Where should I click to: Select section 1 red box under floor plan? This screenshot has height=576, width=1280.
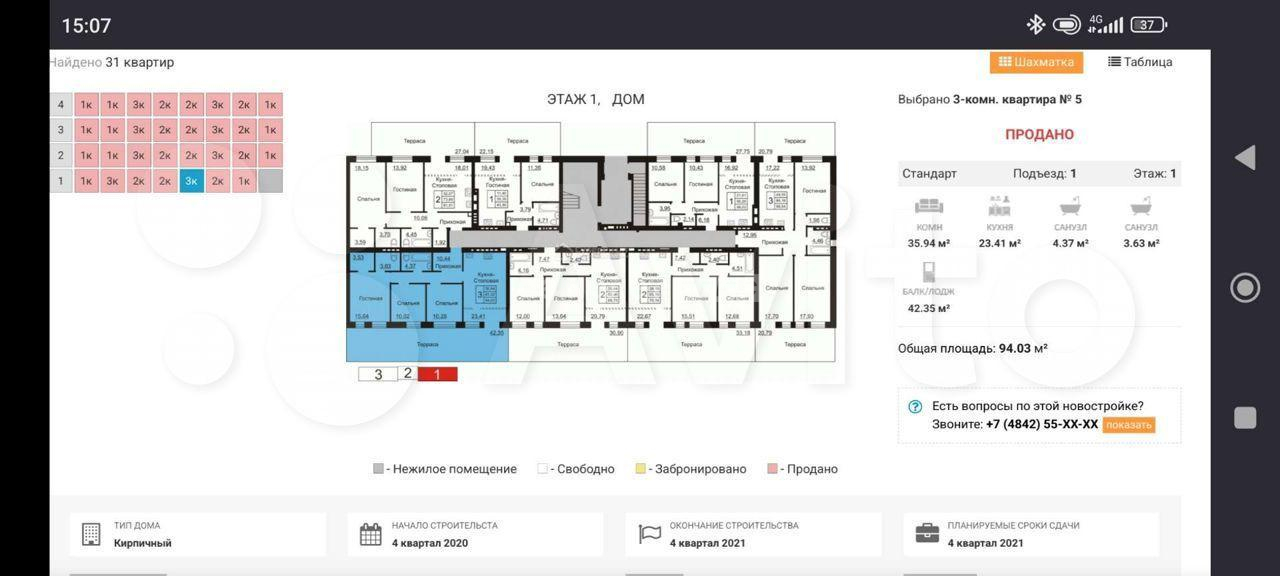tap(437, 374)
